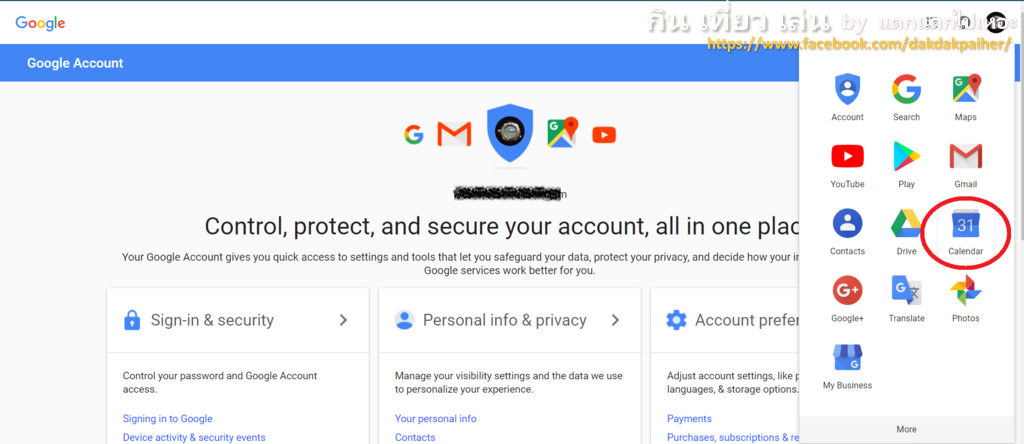1024x444 pixels.
Task: Open Gmail in the apps panel
Action: 965,165
